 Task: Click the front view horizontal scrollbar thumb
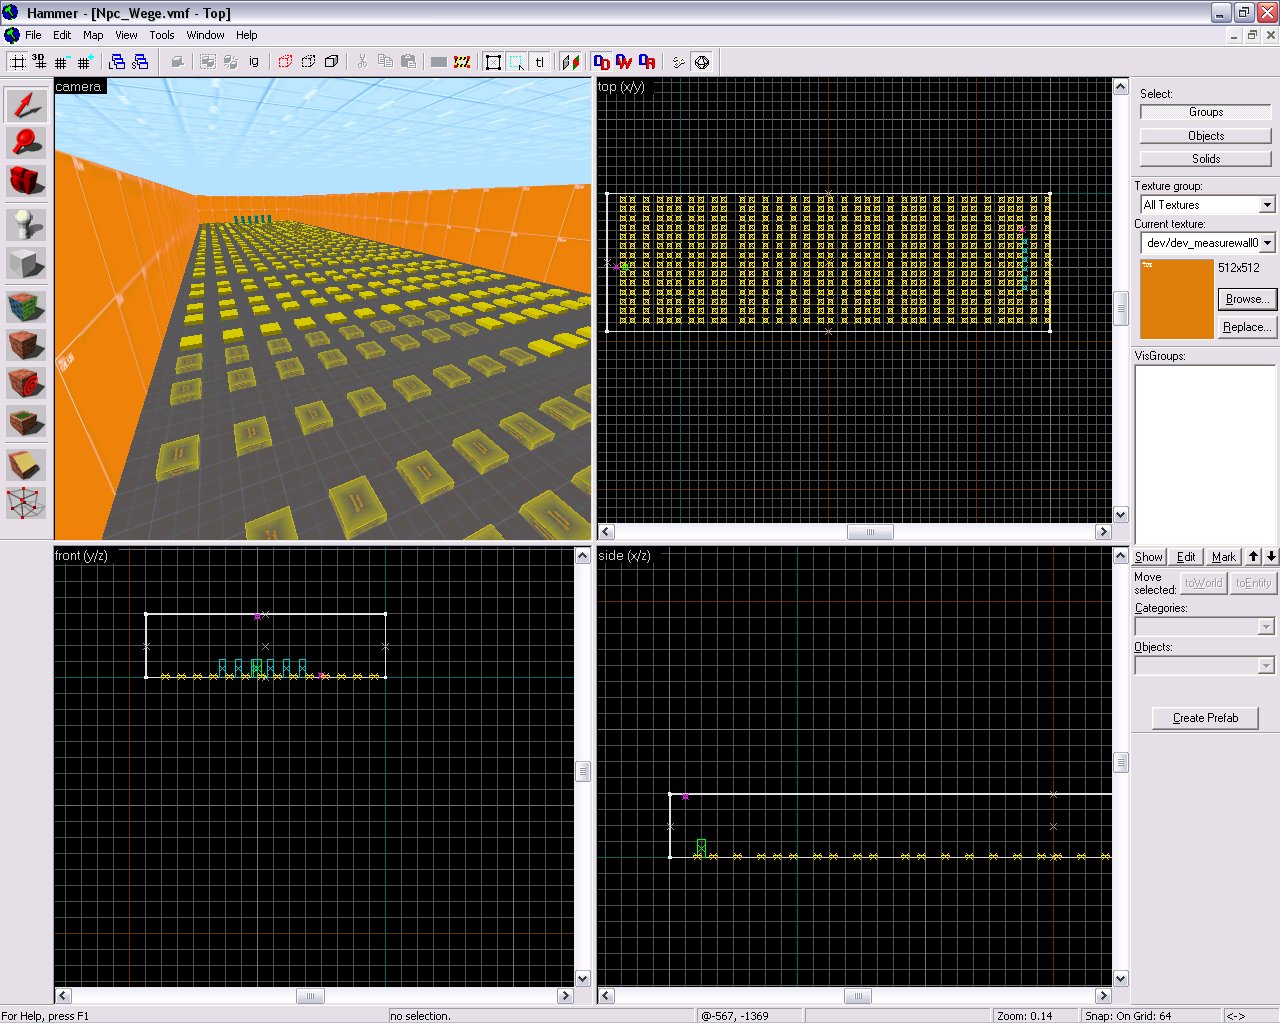coord(310,996)
